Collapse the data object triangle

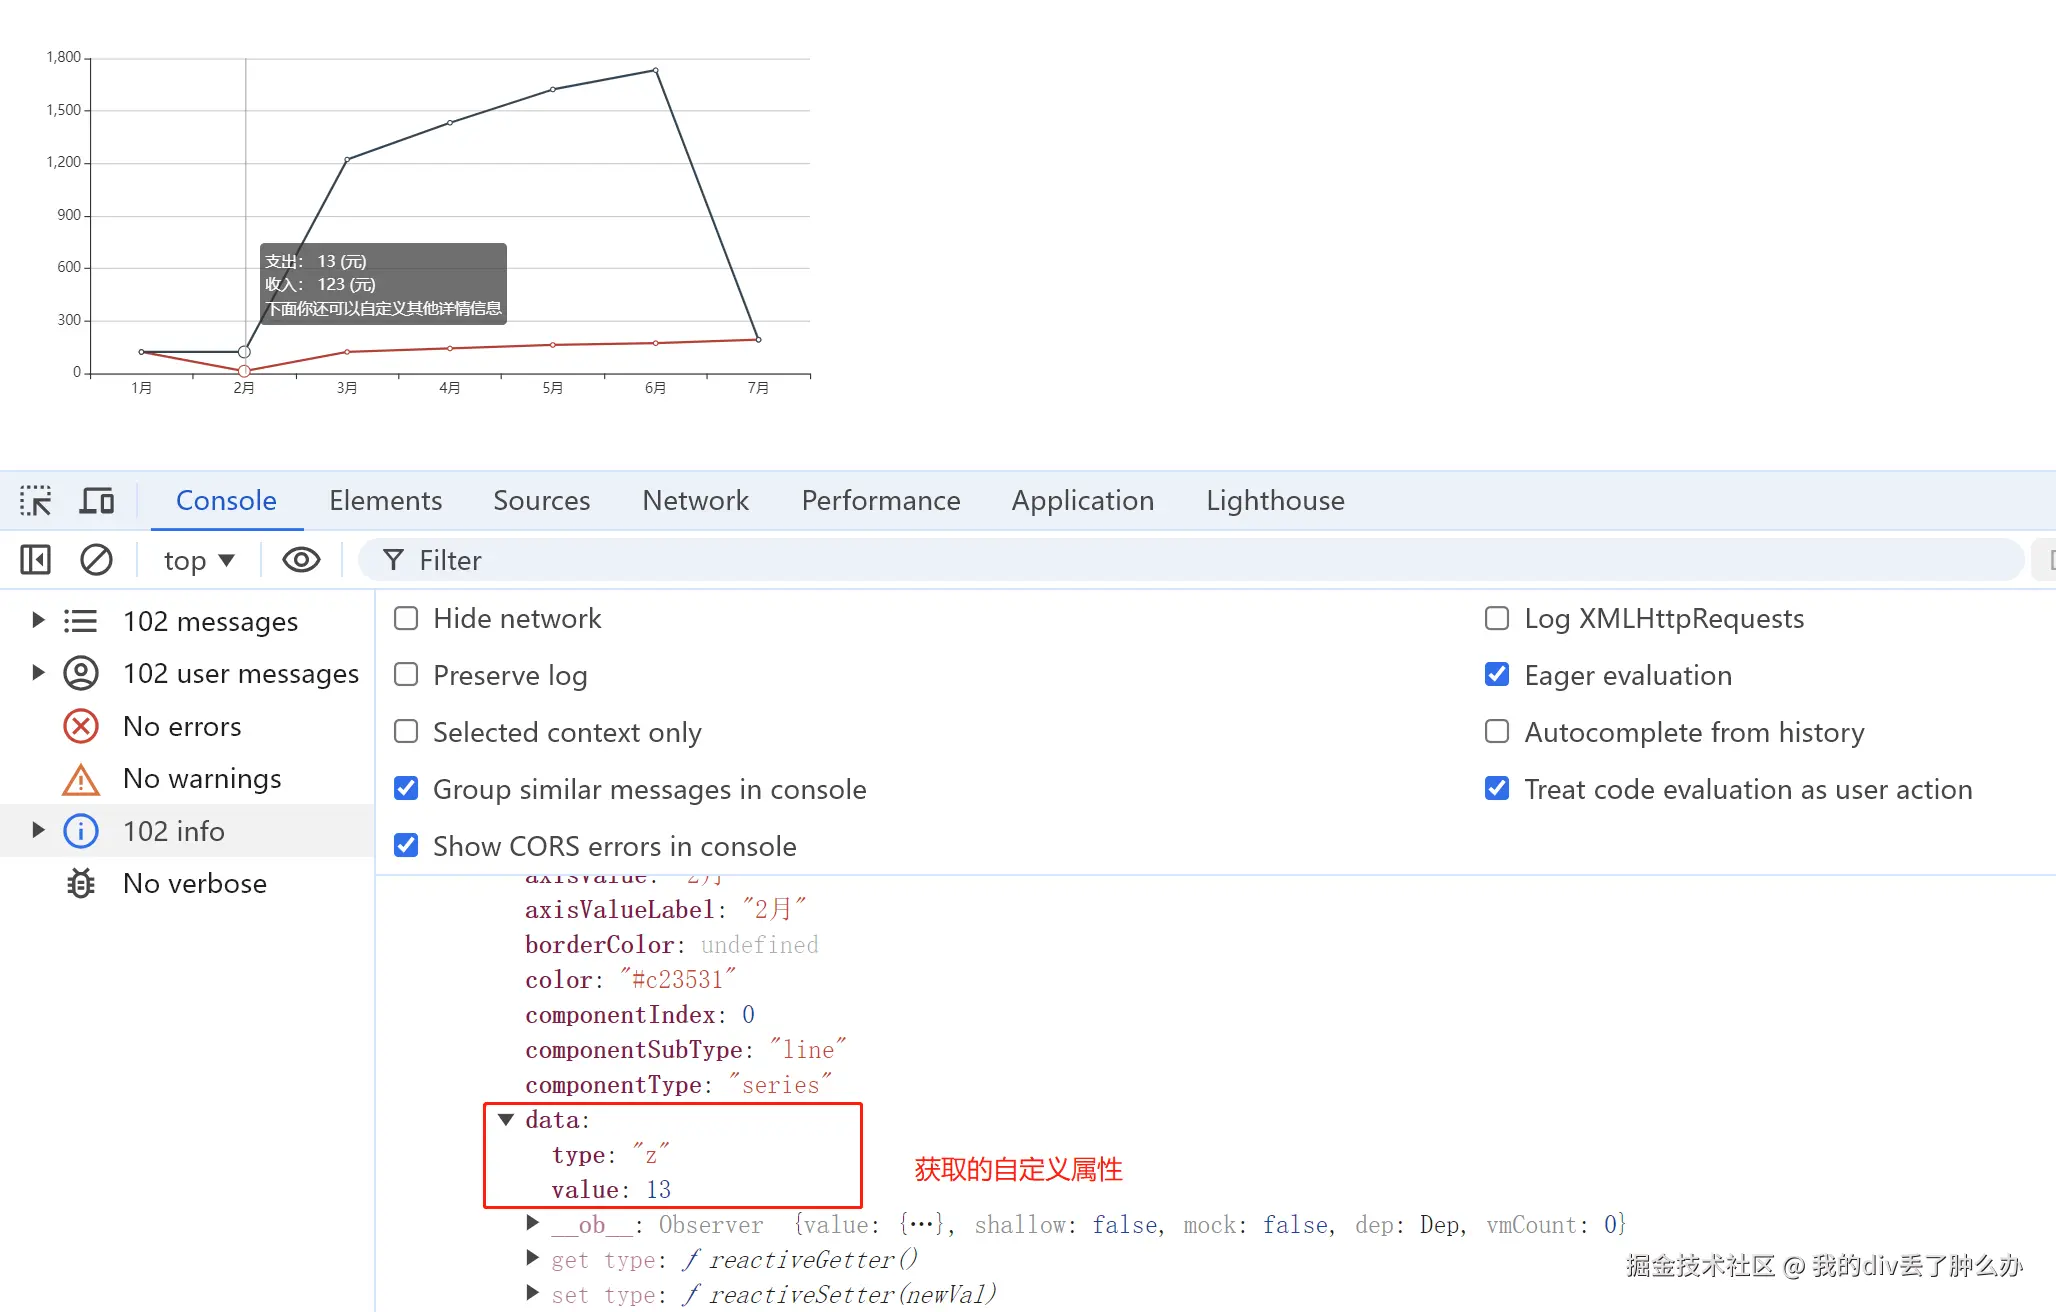coord(506,1120)
